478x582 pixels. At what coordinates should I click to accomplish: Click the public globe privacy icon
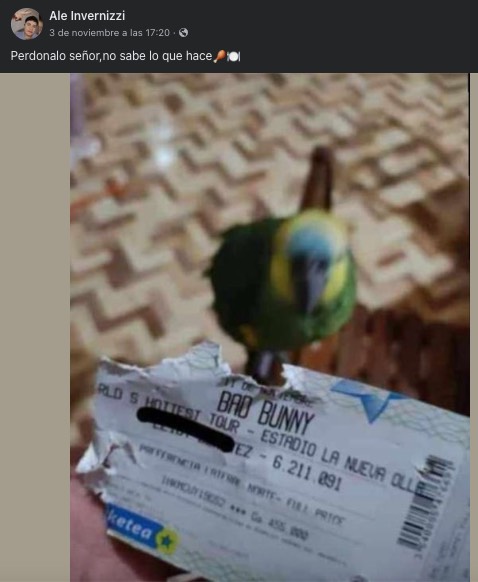[x=183, y=33]
